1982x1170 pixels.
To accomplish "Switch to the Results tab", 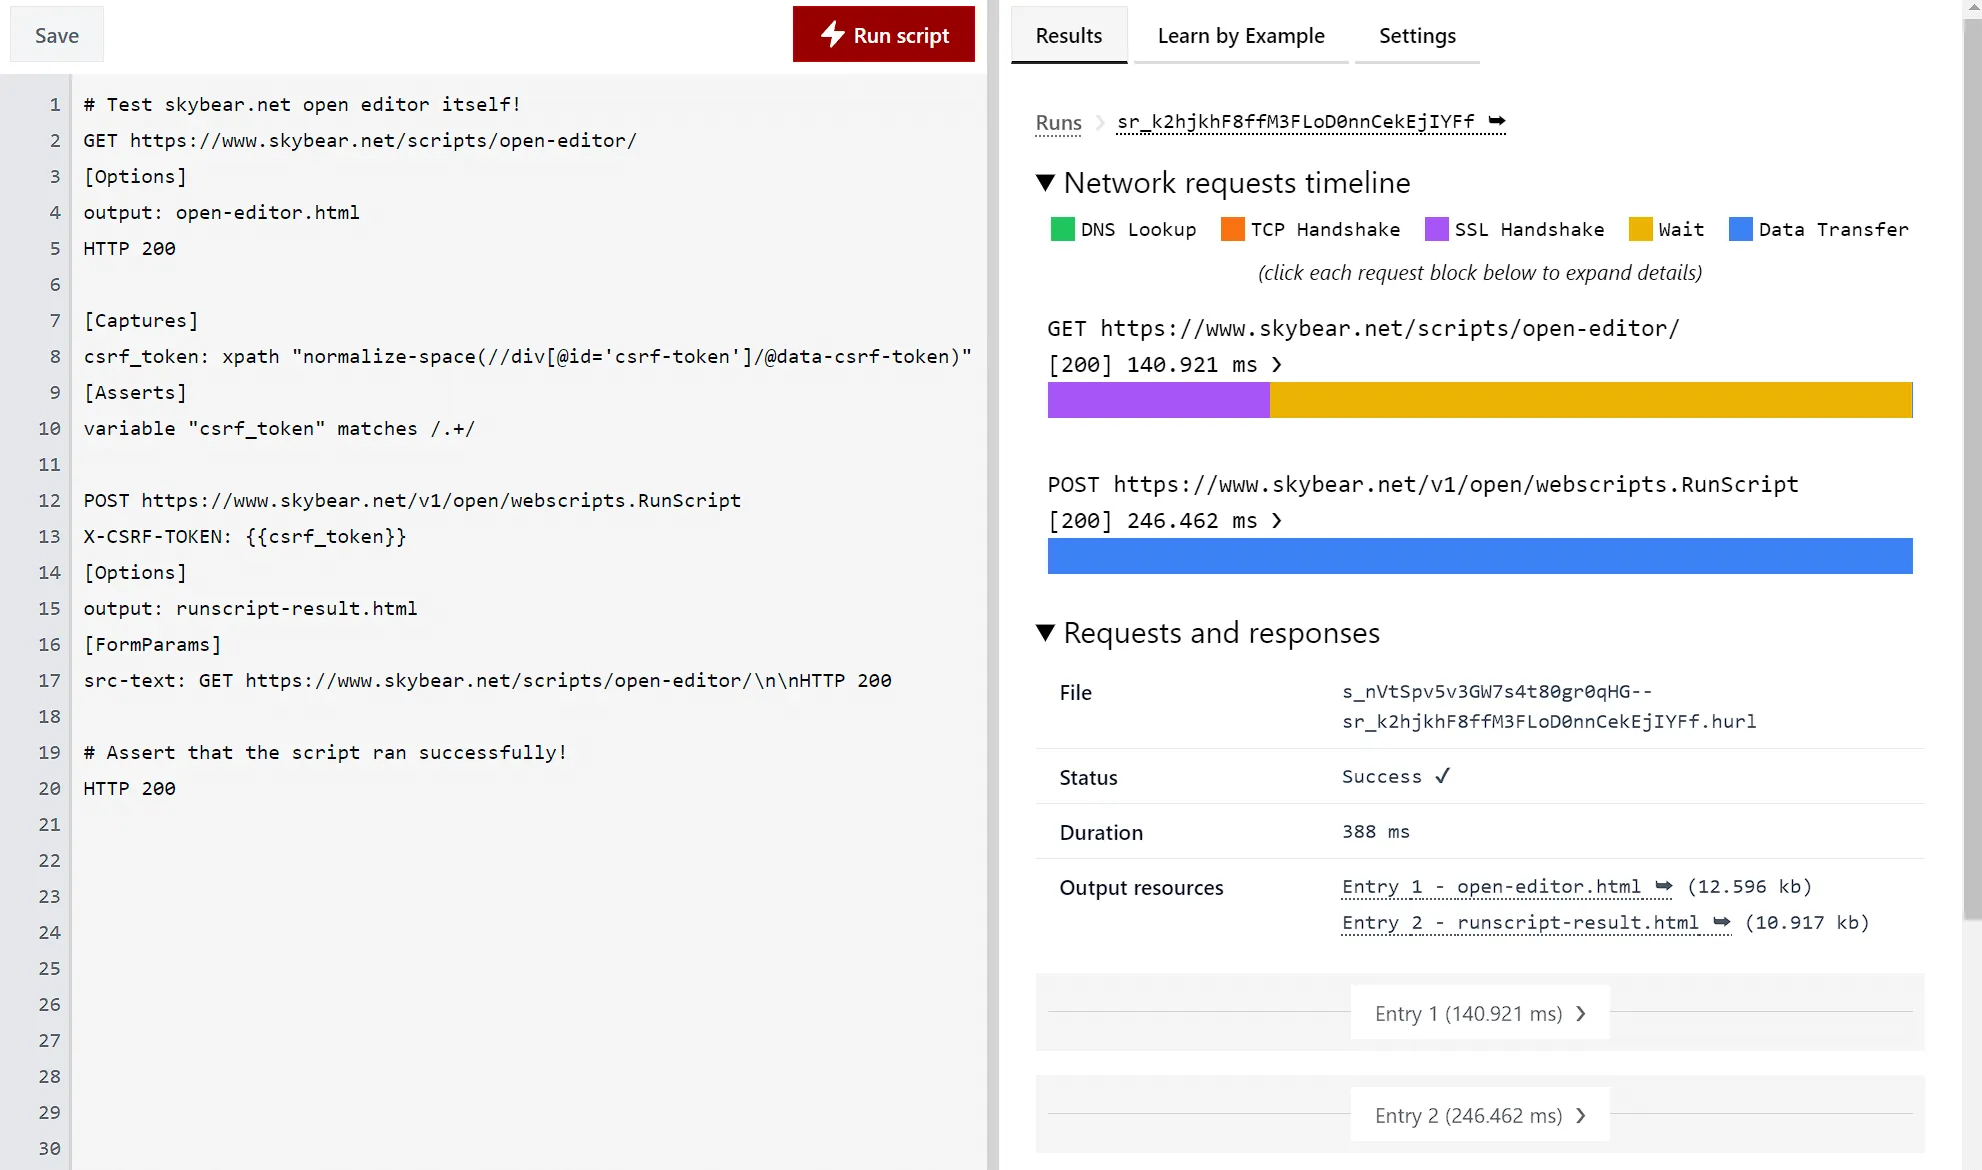I will (1069, 35).
